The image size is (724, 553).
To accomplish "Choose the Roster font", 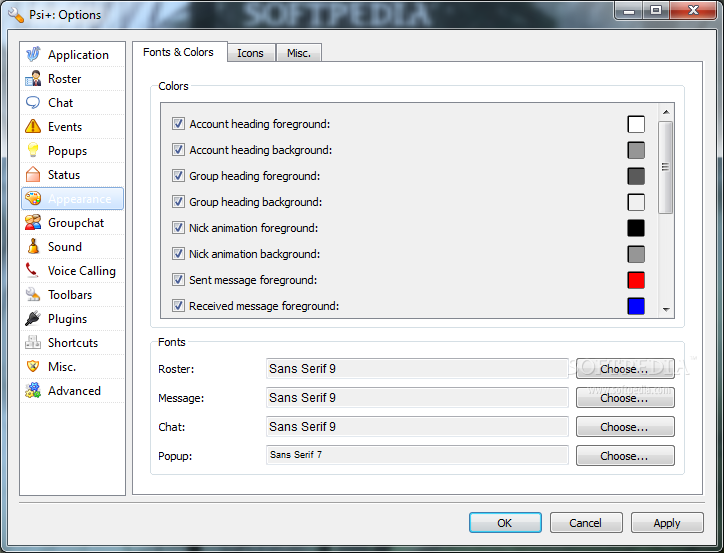I will point(625,369).
